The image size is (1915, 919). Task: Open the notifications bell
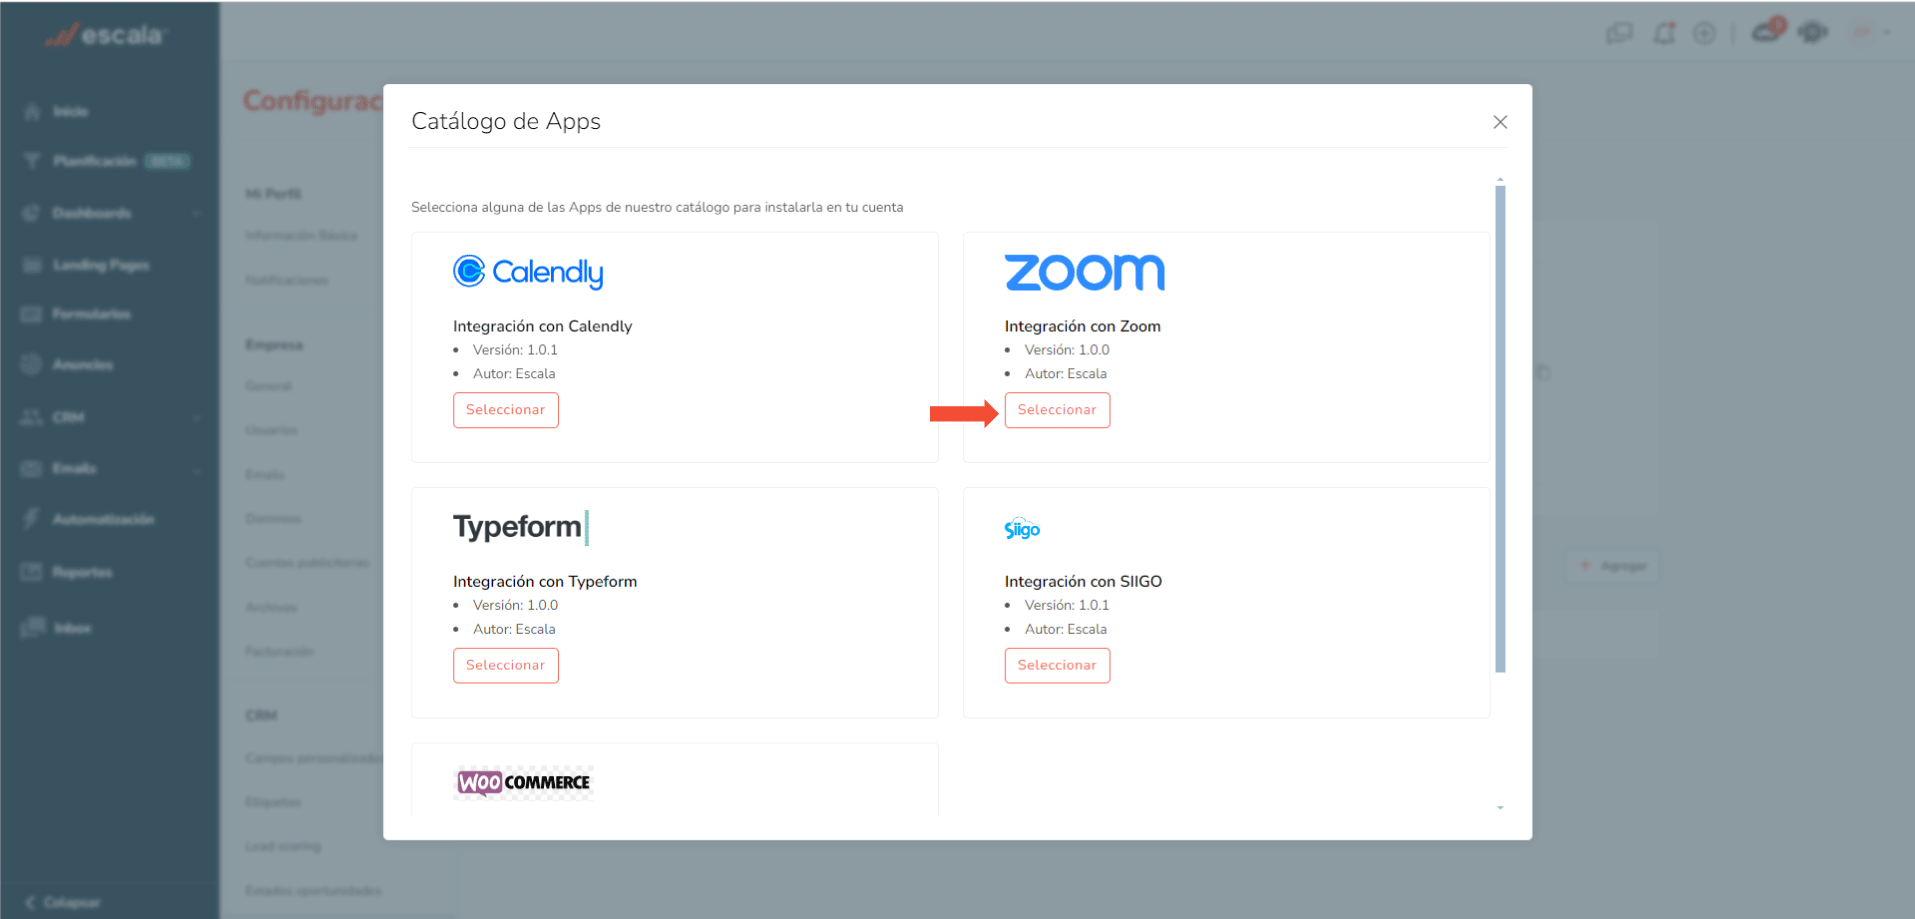tap(1664, 33)
